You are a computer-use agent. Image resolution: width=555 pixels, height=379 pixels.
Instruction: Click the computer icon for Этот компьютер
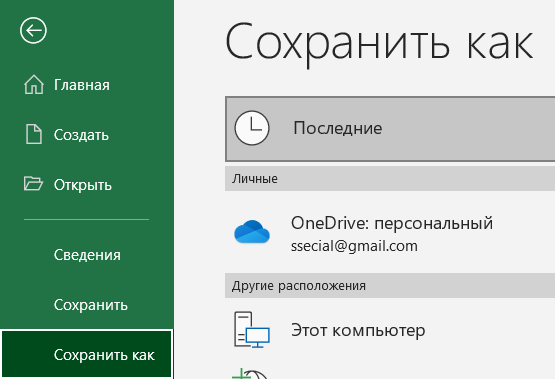pos(252,329)
